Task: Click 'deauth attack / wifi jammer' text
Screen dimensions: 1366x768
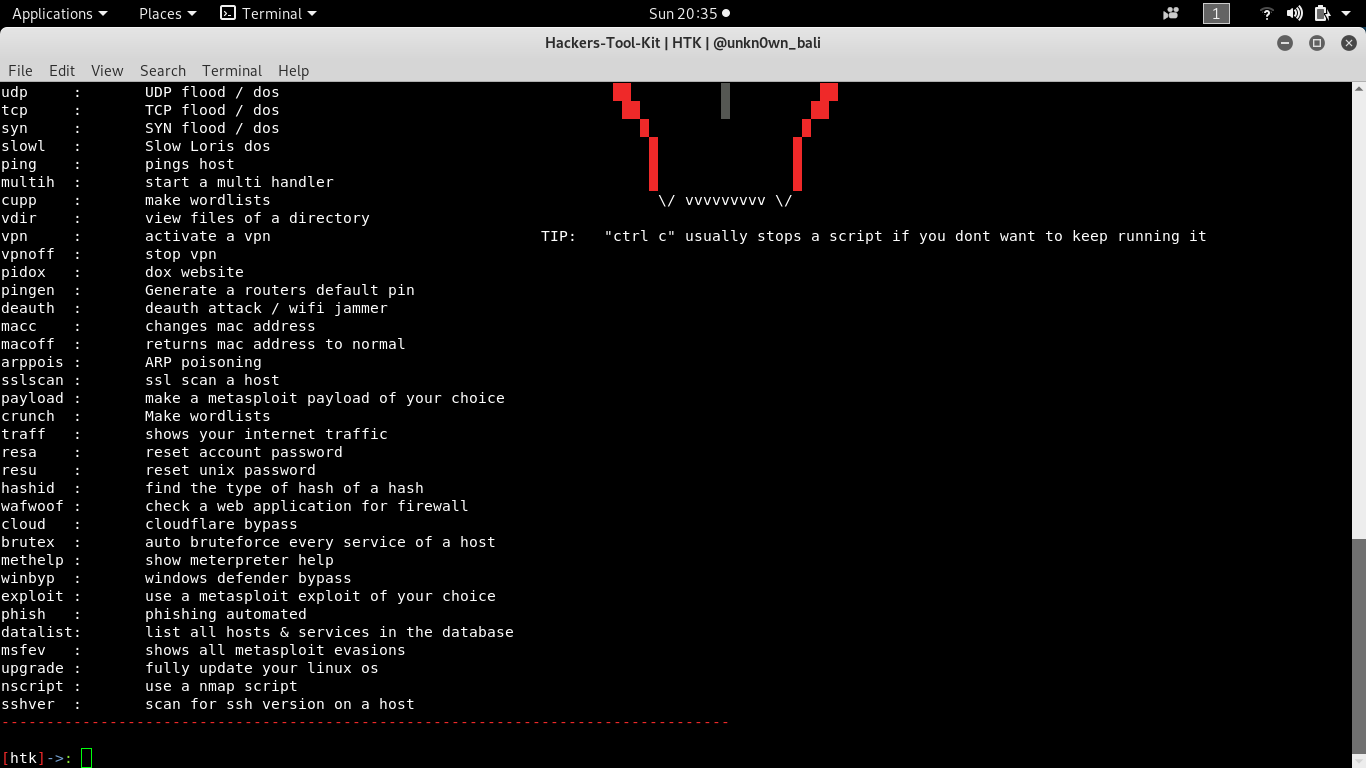Action: 266,308
